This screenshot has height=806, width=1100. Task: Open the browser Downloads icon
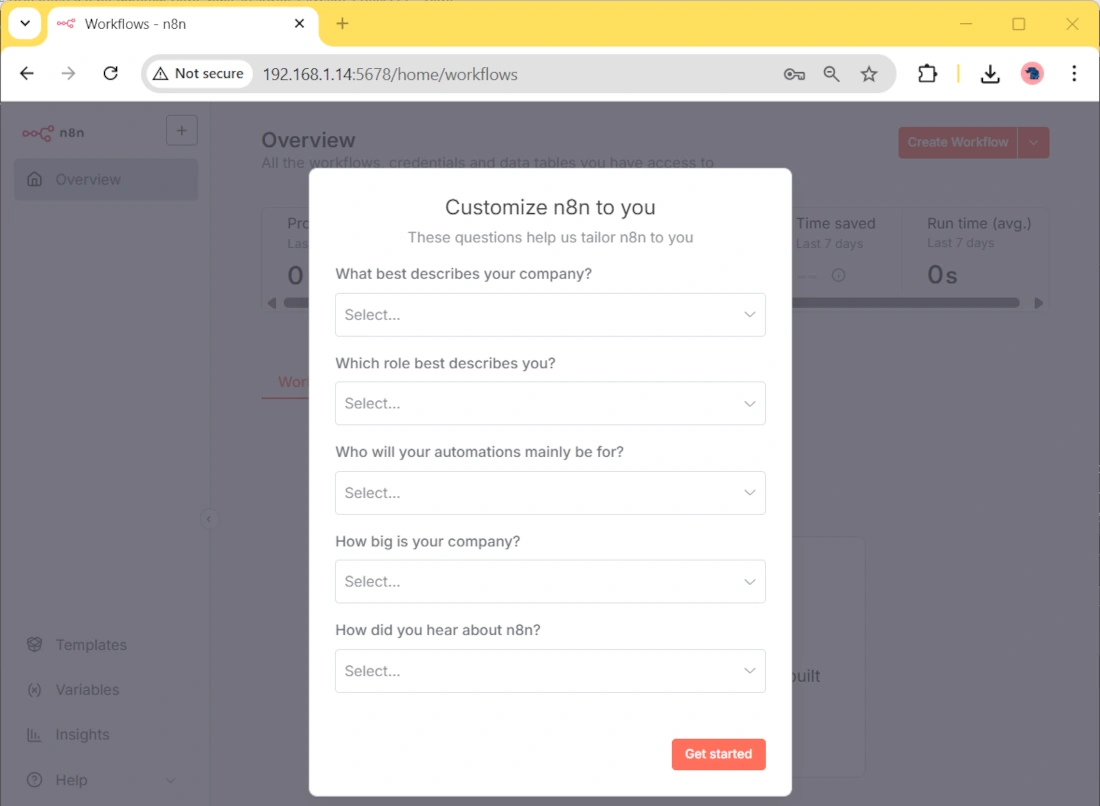coord(990,73)
